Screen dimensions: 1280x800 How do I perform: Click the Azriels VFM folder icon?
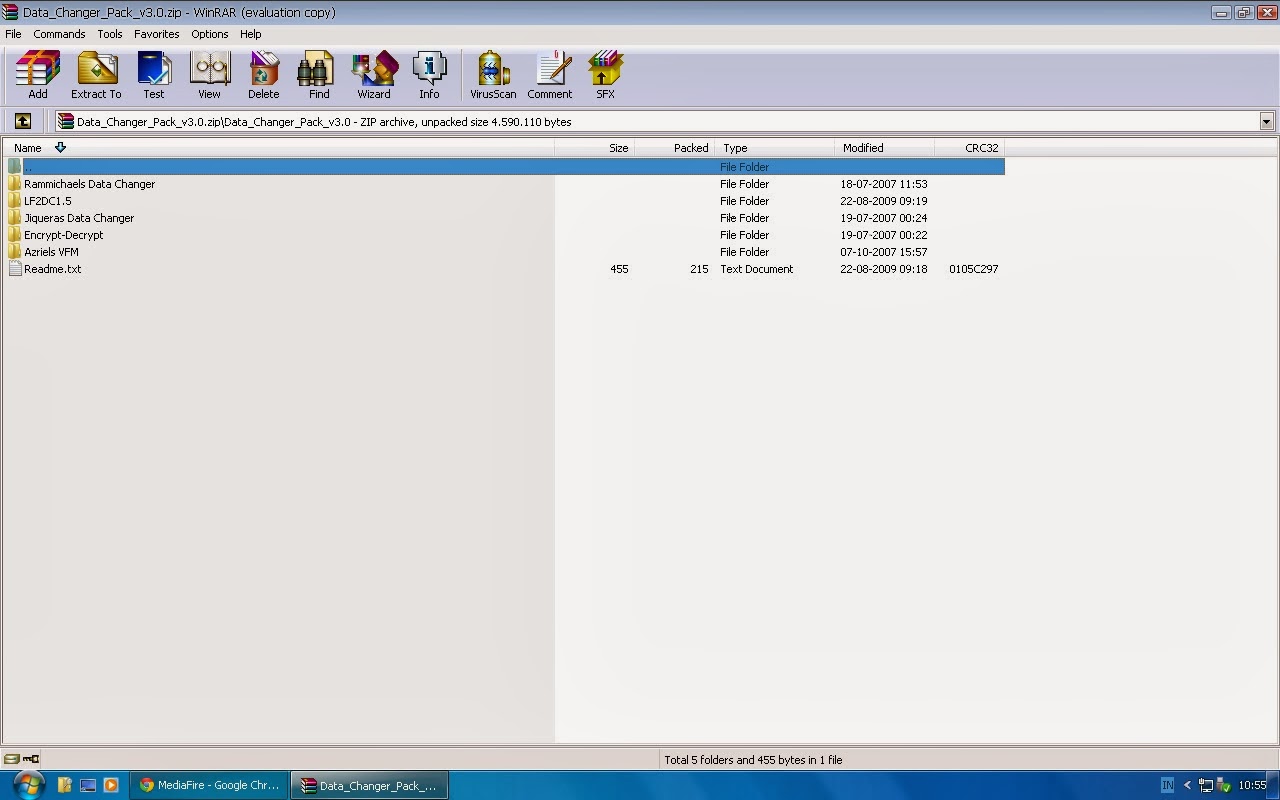tap(15, 252)
